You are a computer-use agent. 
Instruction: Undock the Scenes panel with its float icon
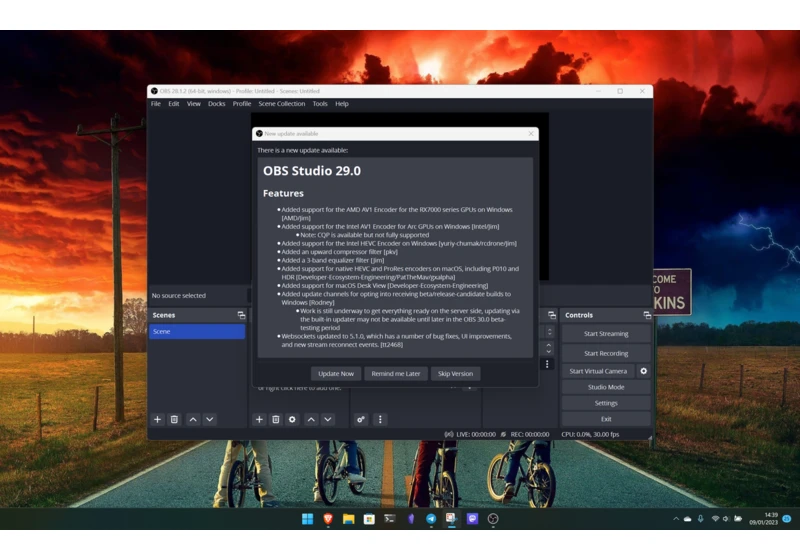[241, 315]
